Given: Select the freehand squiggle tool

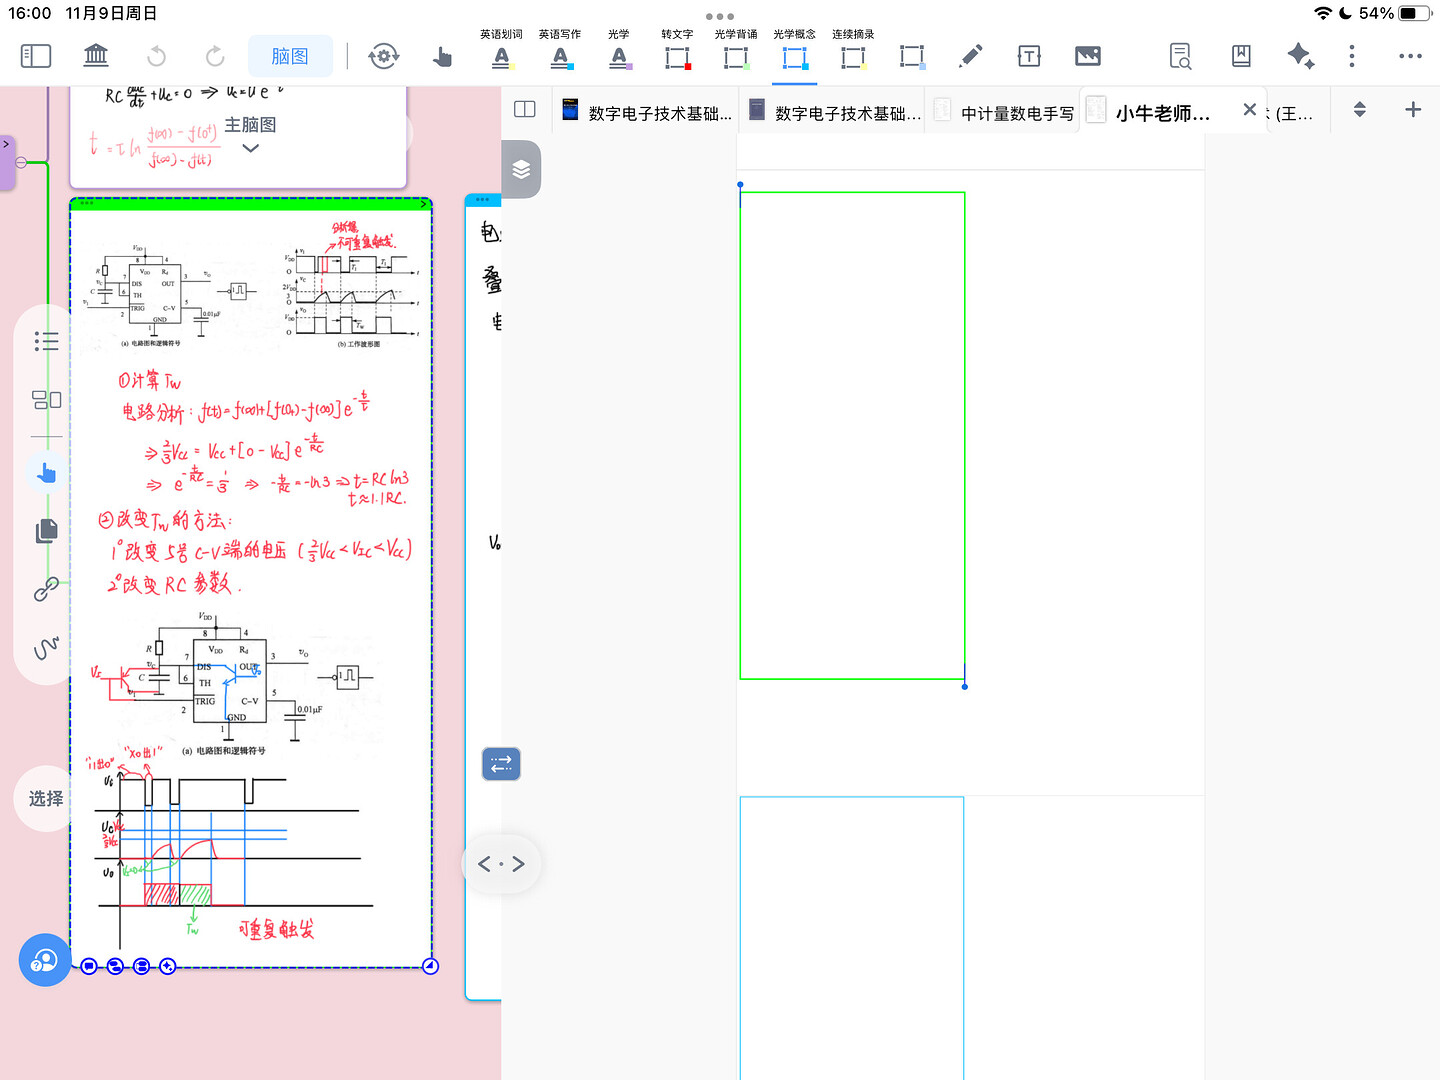Looking at the screenshot, I should click(x=46, y=648).
